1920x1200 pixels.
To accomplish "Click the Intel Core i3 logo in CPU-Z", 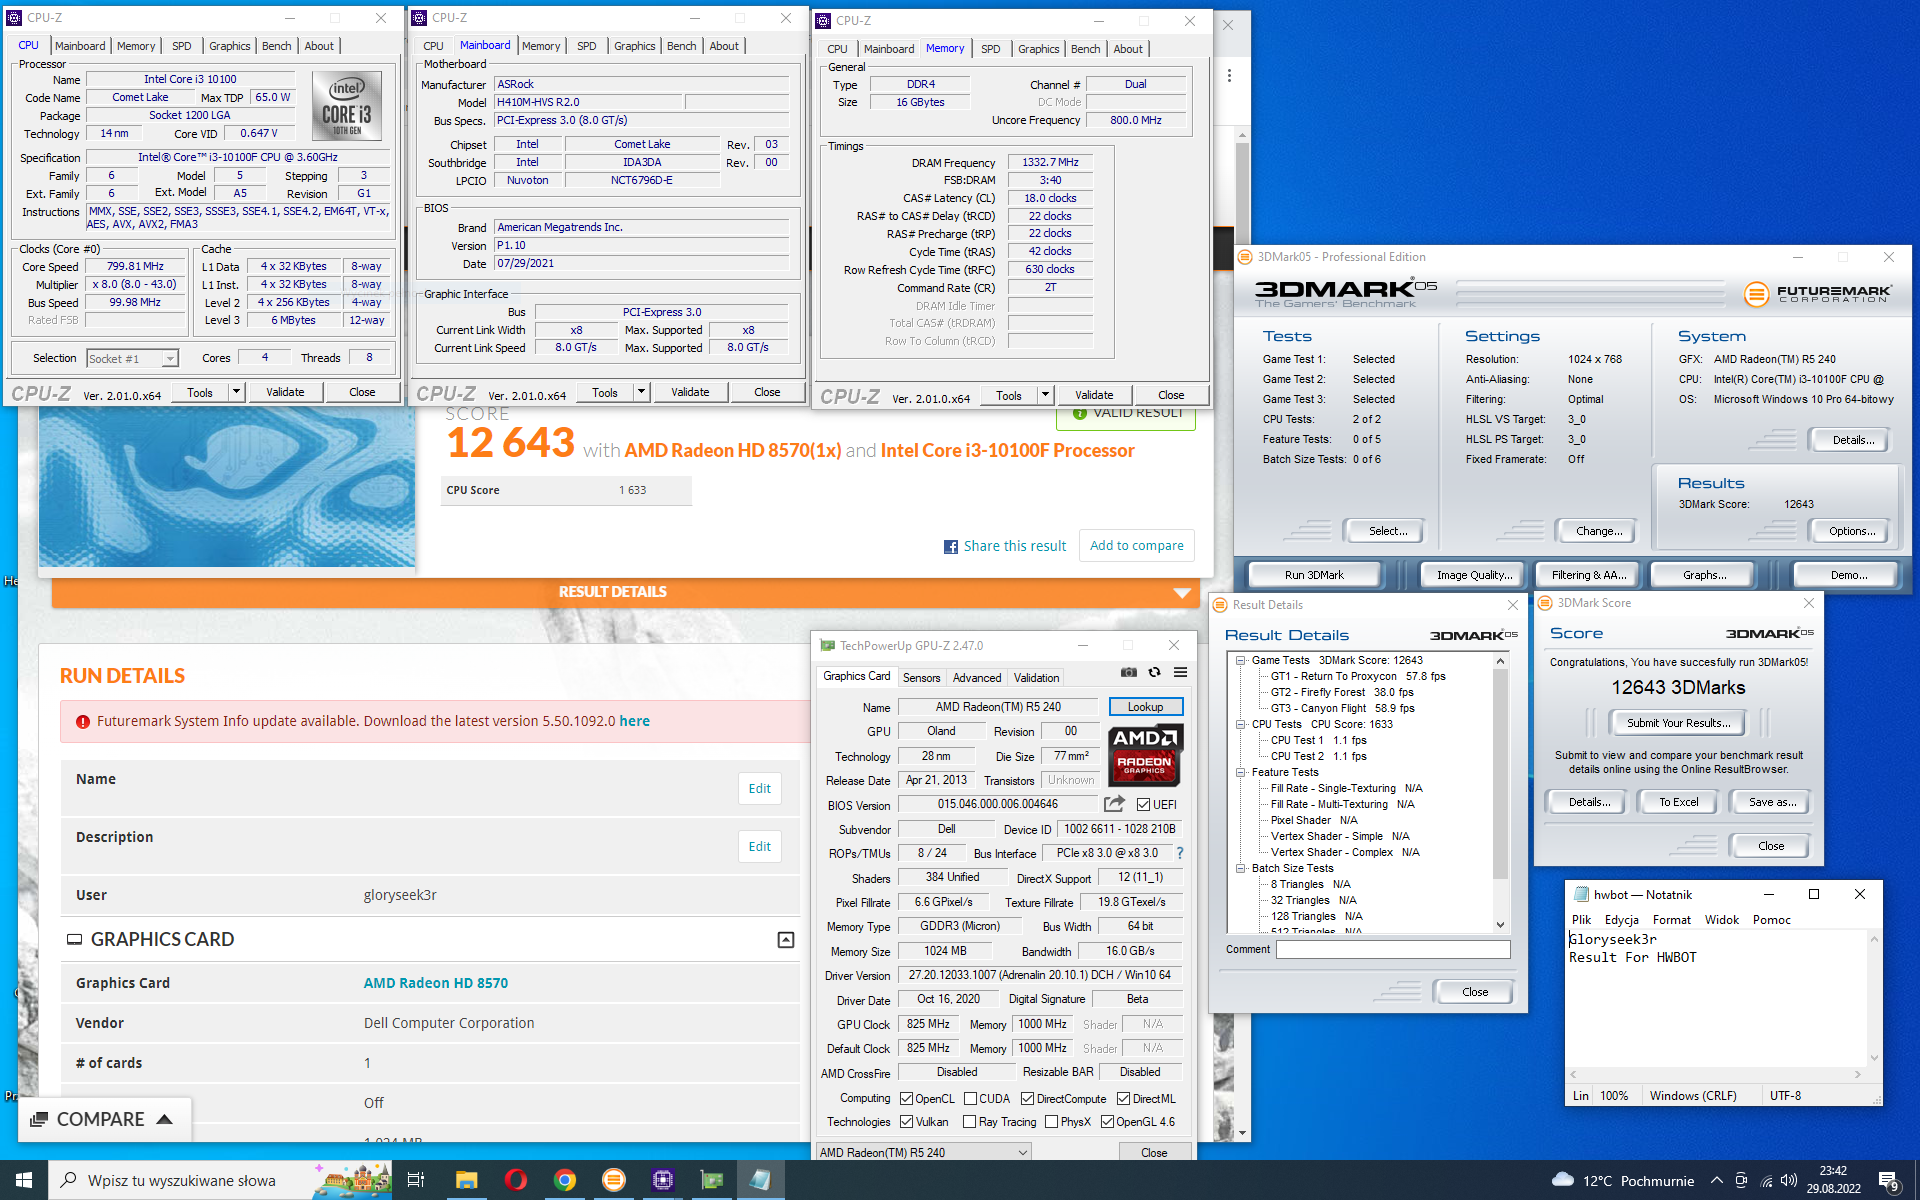I will [346, 106].
